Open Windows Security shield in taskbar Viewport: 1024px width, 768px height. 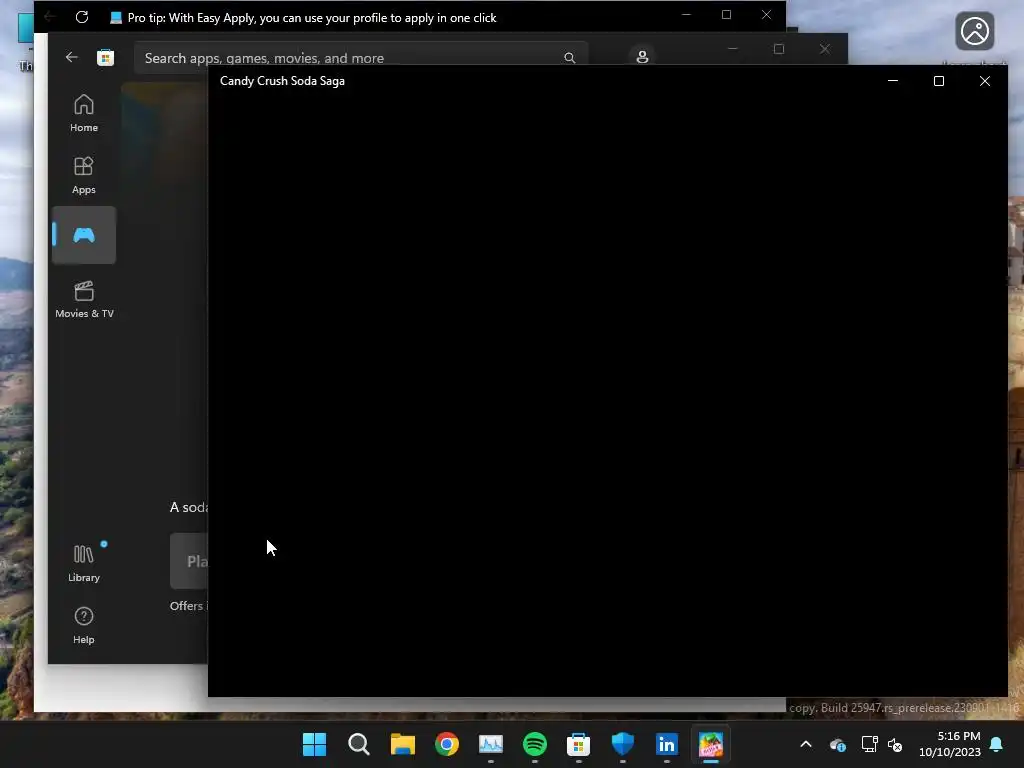click(x=622, y=744)
